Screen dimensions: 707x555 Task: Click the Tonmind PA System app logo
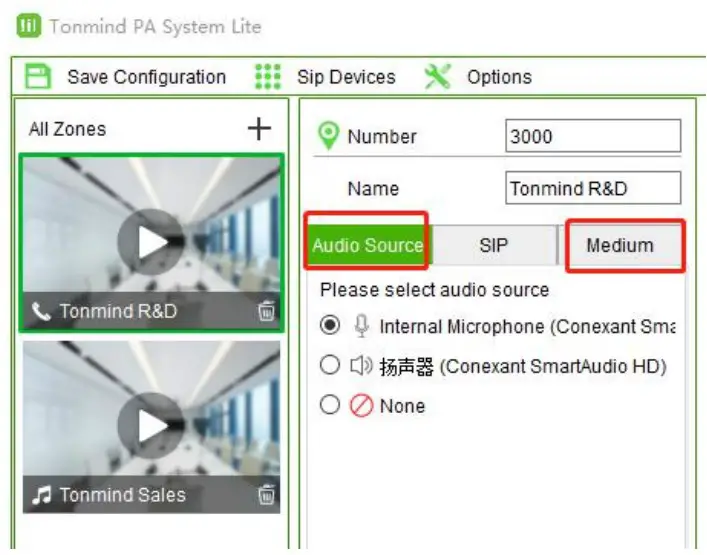coord(29,26)
